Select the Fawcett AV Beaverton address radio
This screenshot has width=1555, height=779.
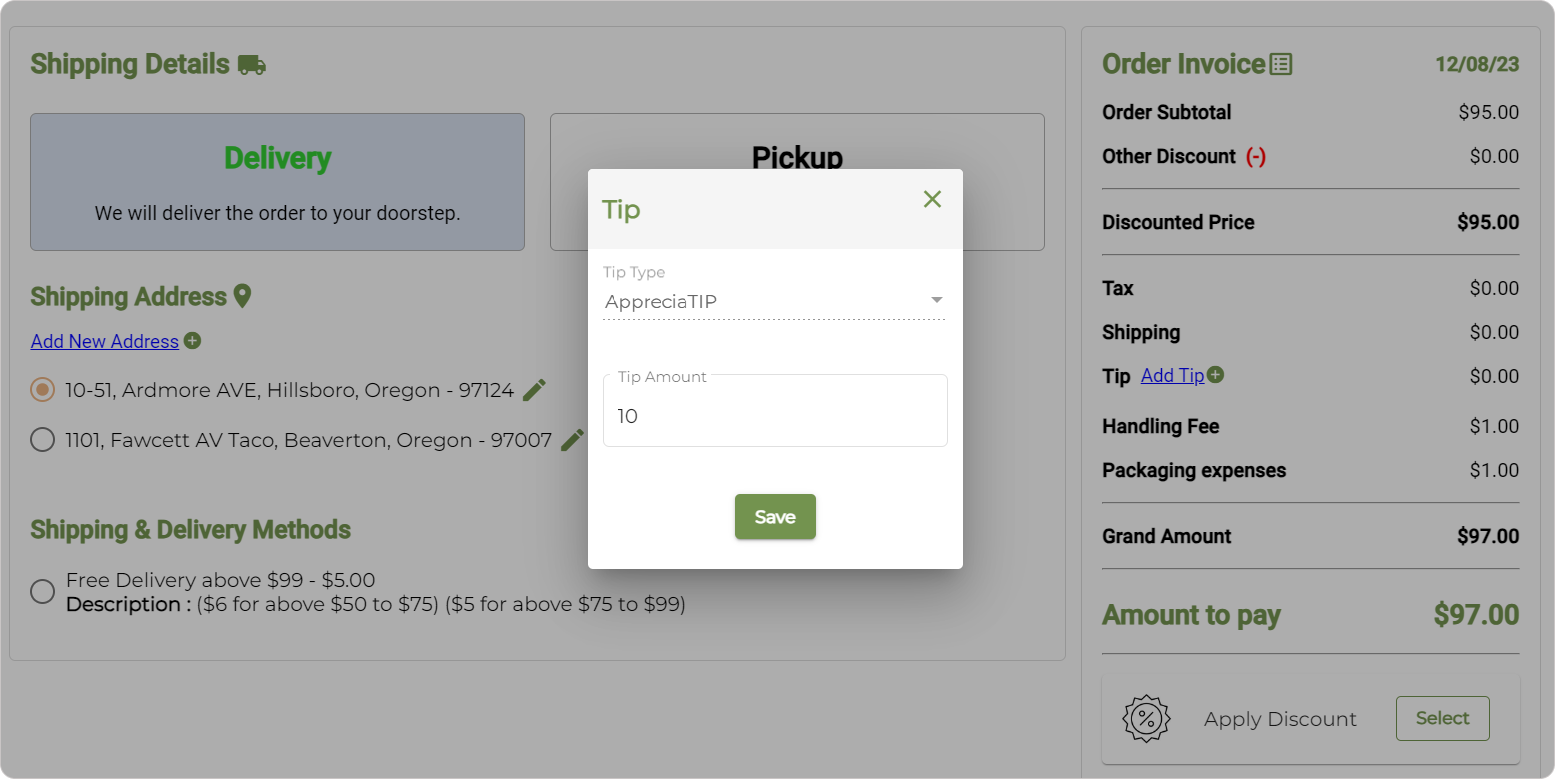(x=42, y=440)
